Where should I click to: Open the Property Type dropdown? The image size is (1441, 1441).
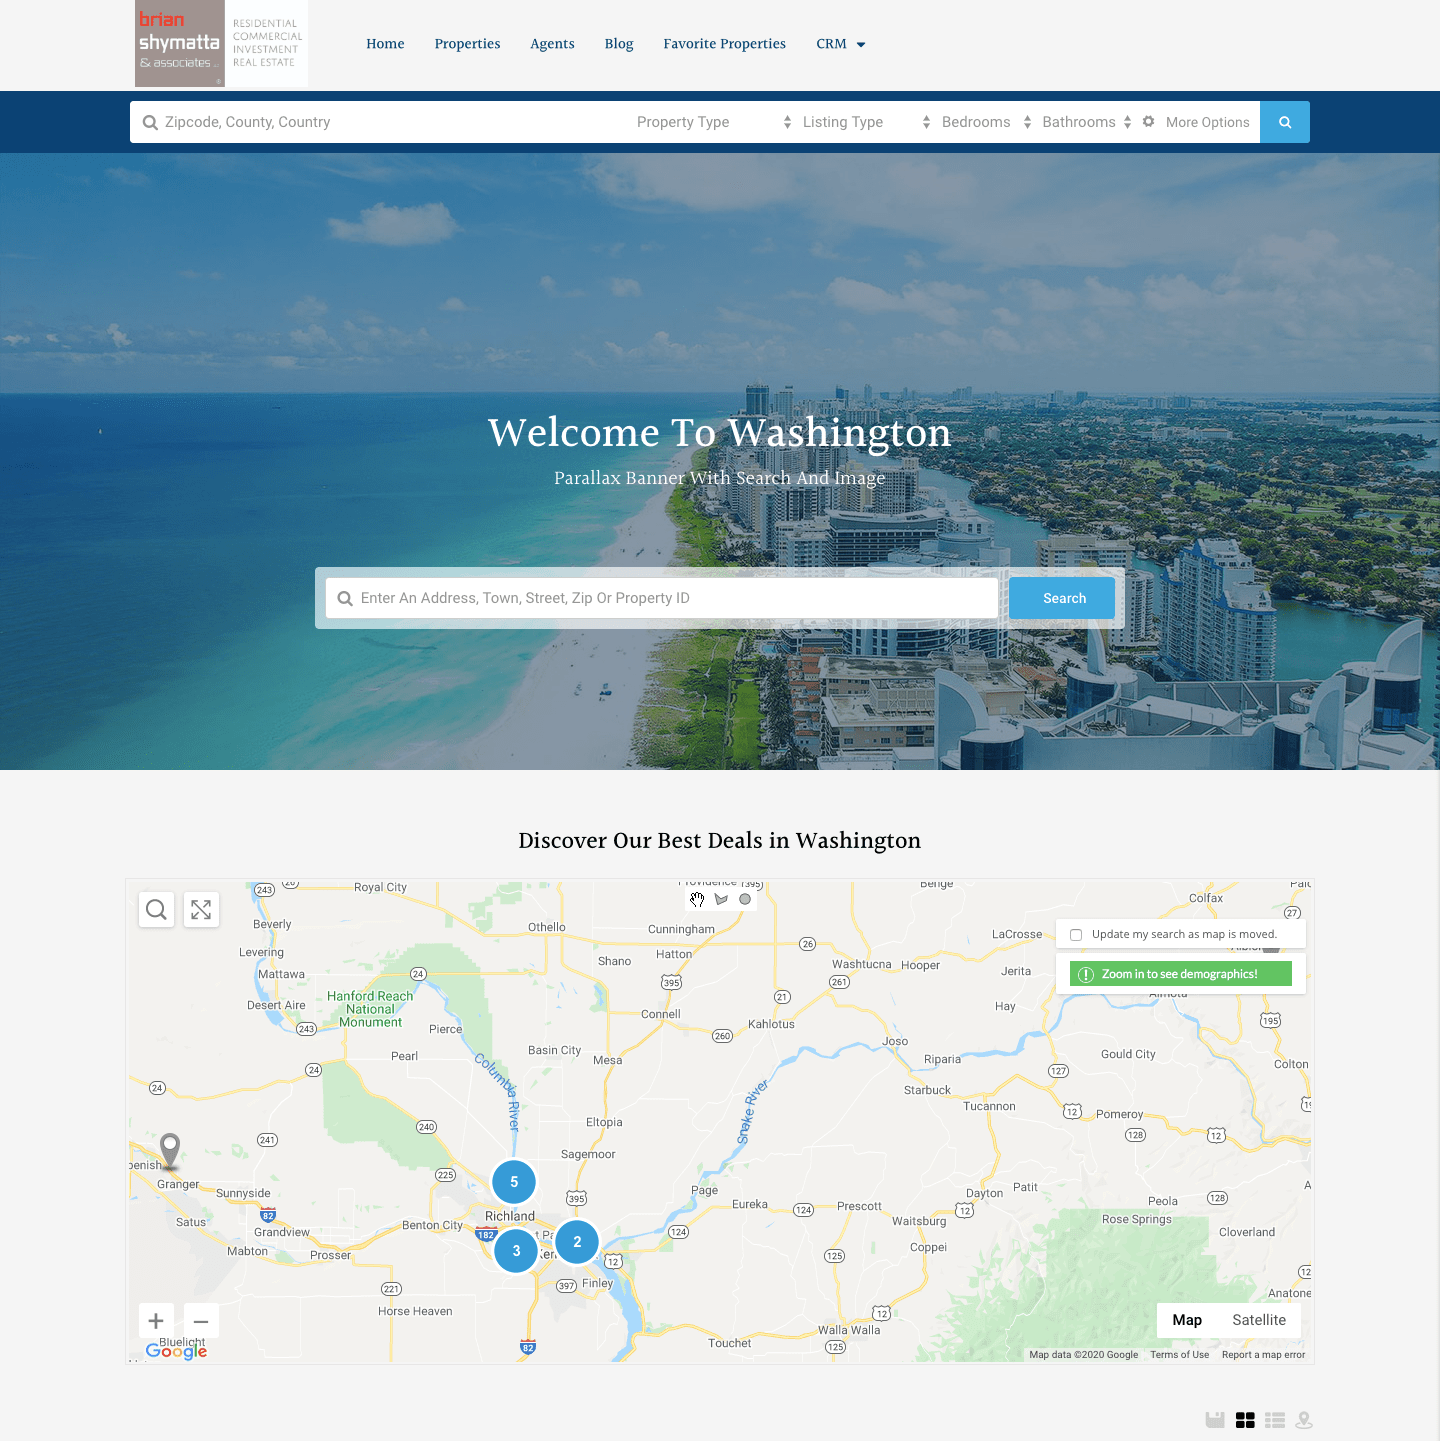point(714,122)
